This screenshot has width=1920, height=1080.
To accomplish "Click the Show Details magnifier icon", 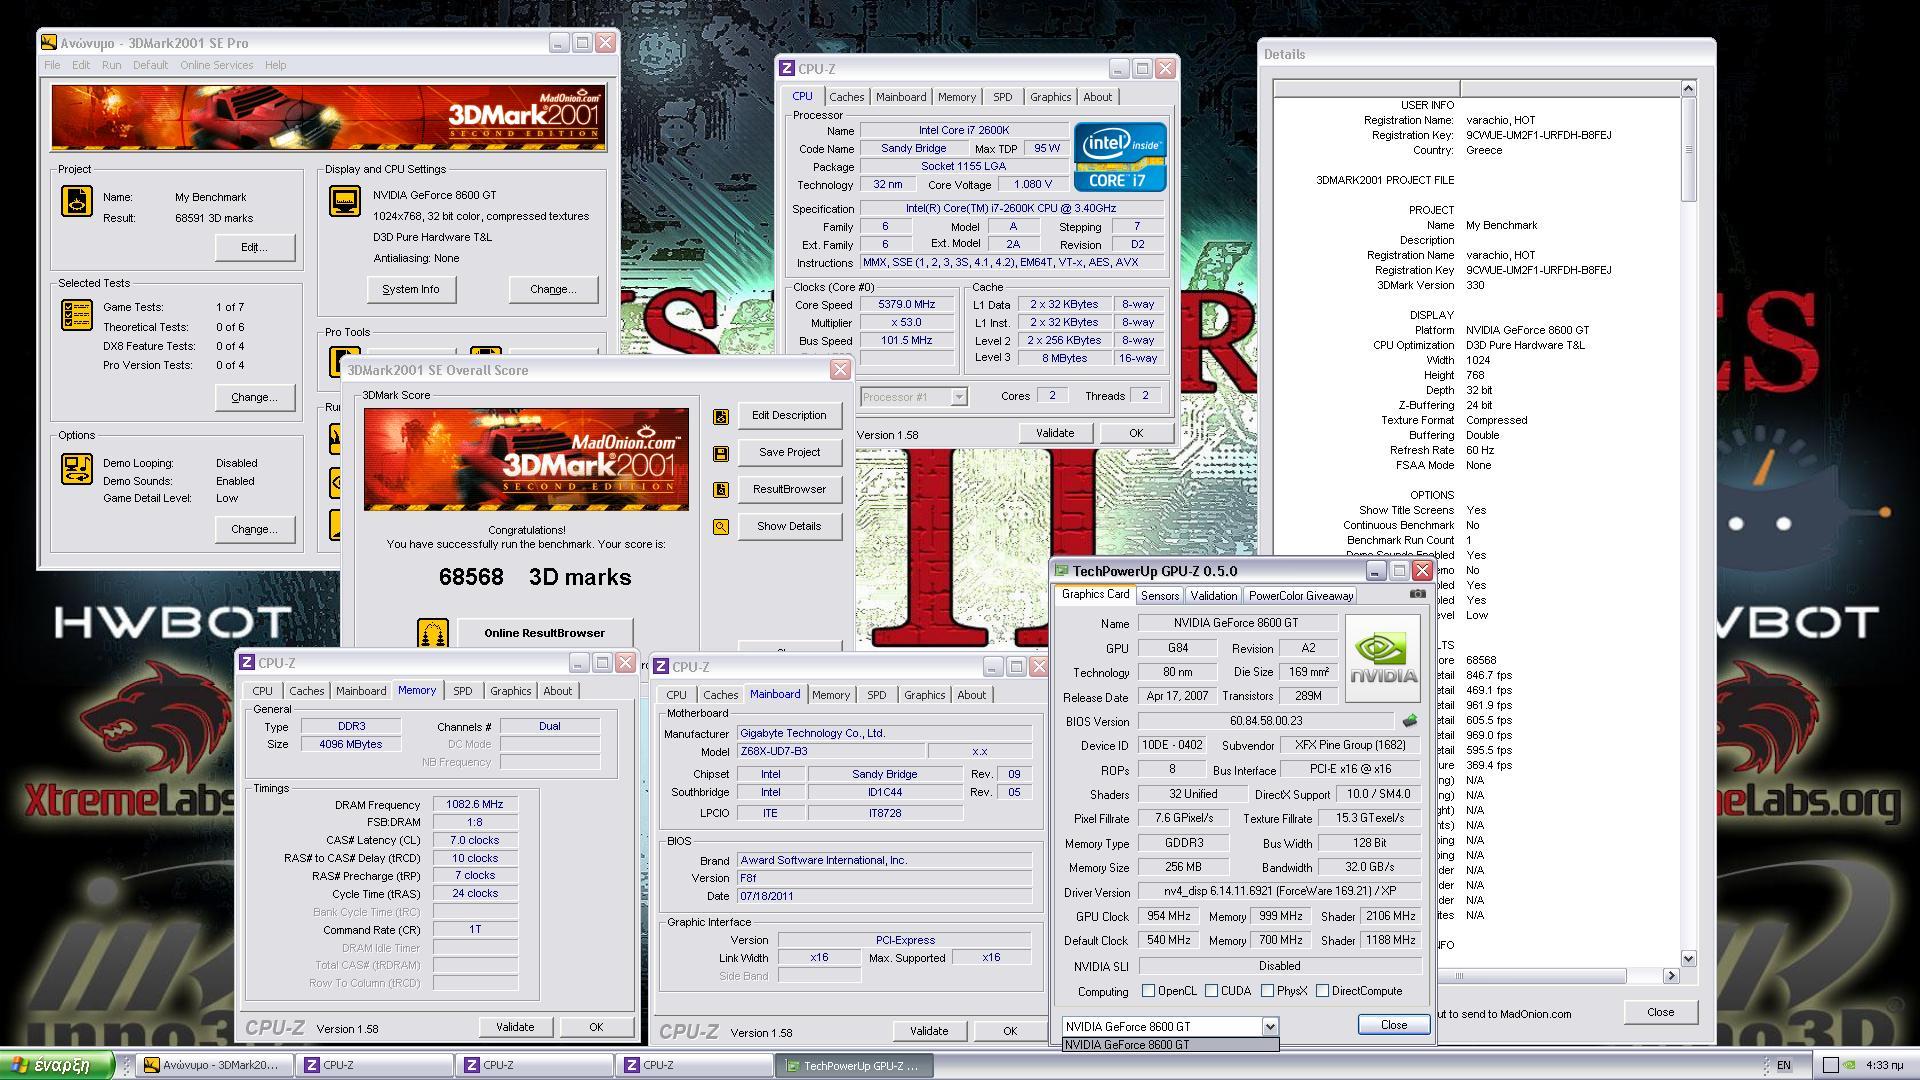I will click(721, 527).
